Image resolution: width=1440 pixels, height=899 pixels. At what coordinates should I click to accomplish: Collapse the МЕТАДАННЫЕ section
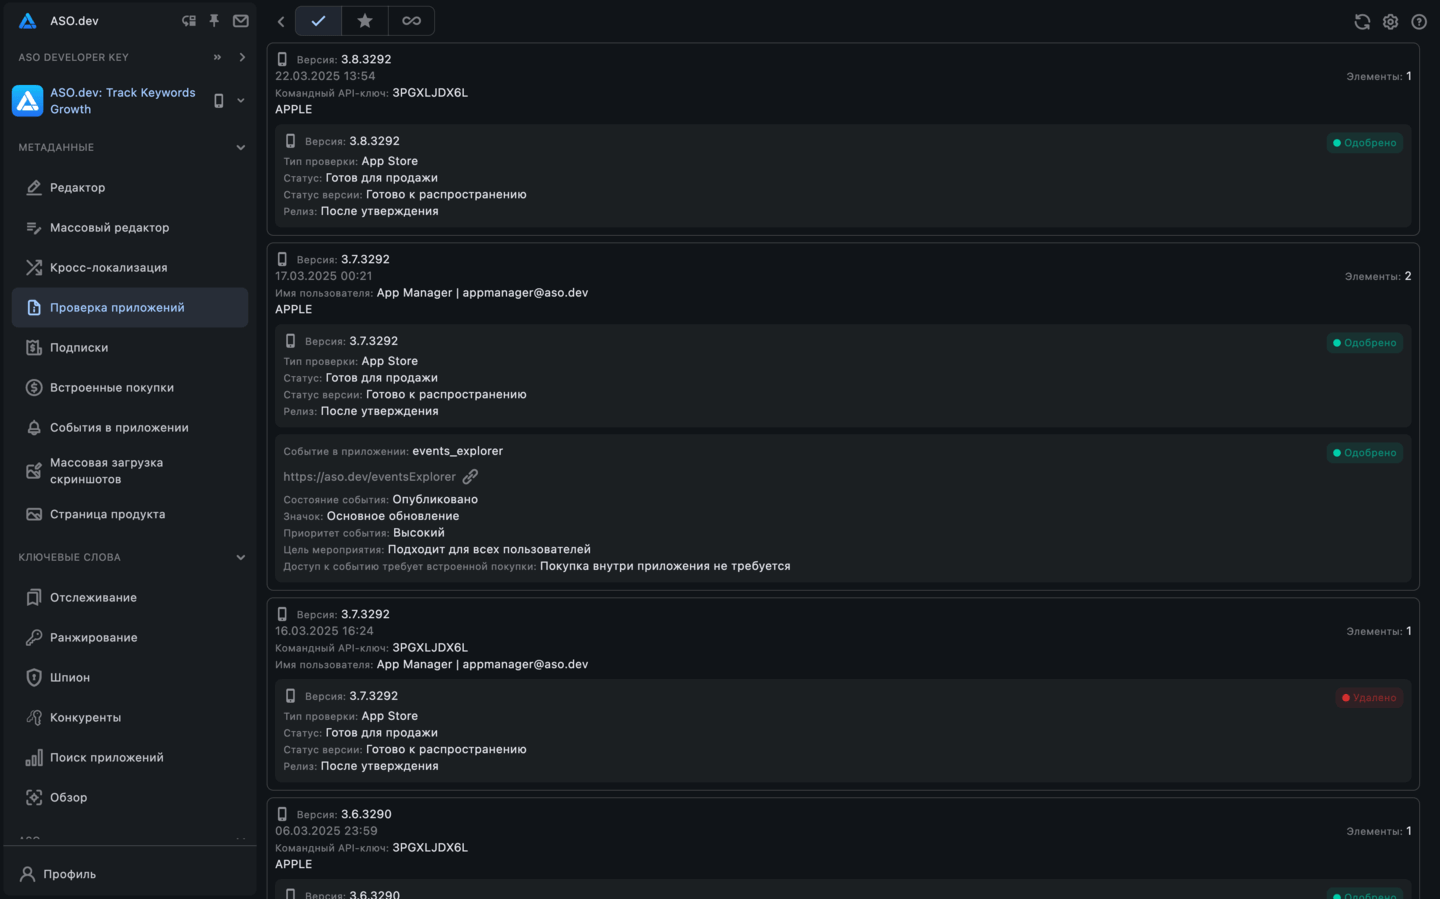click(241, 148)
